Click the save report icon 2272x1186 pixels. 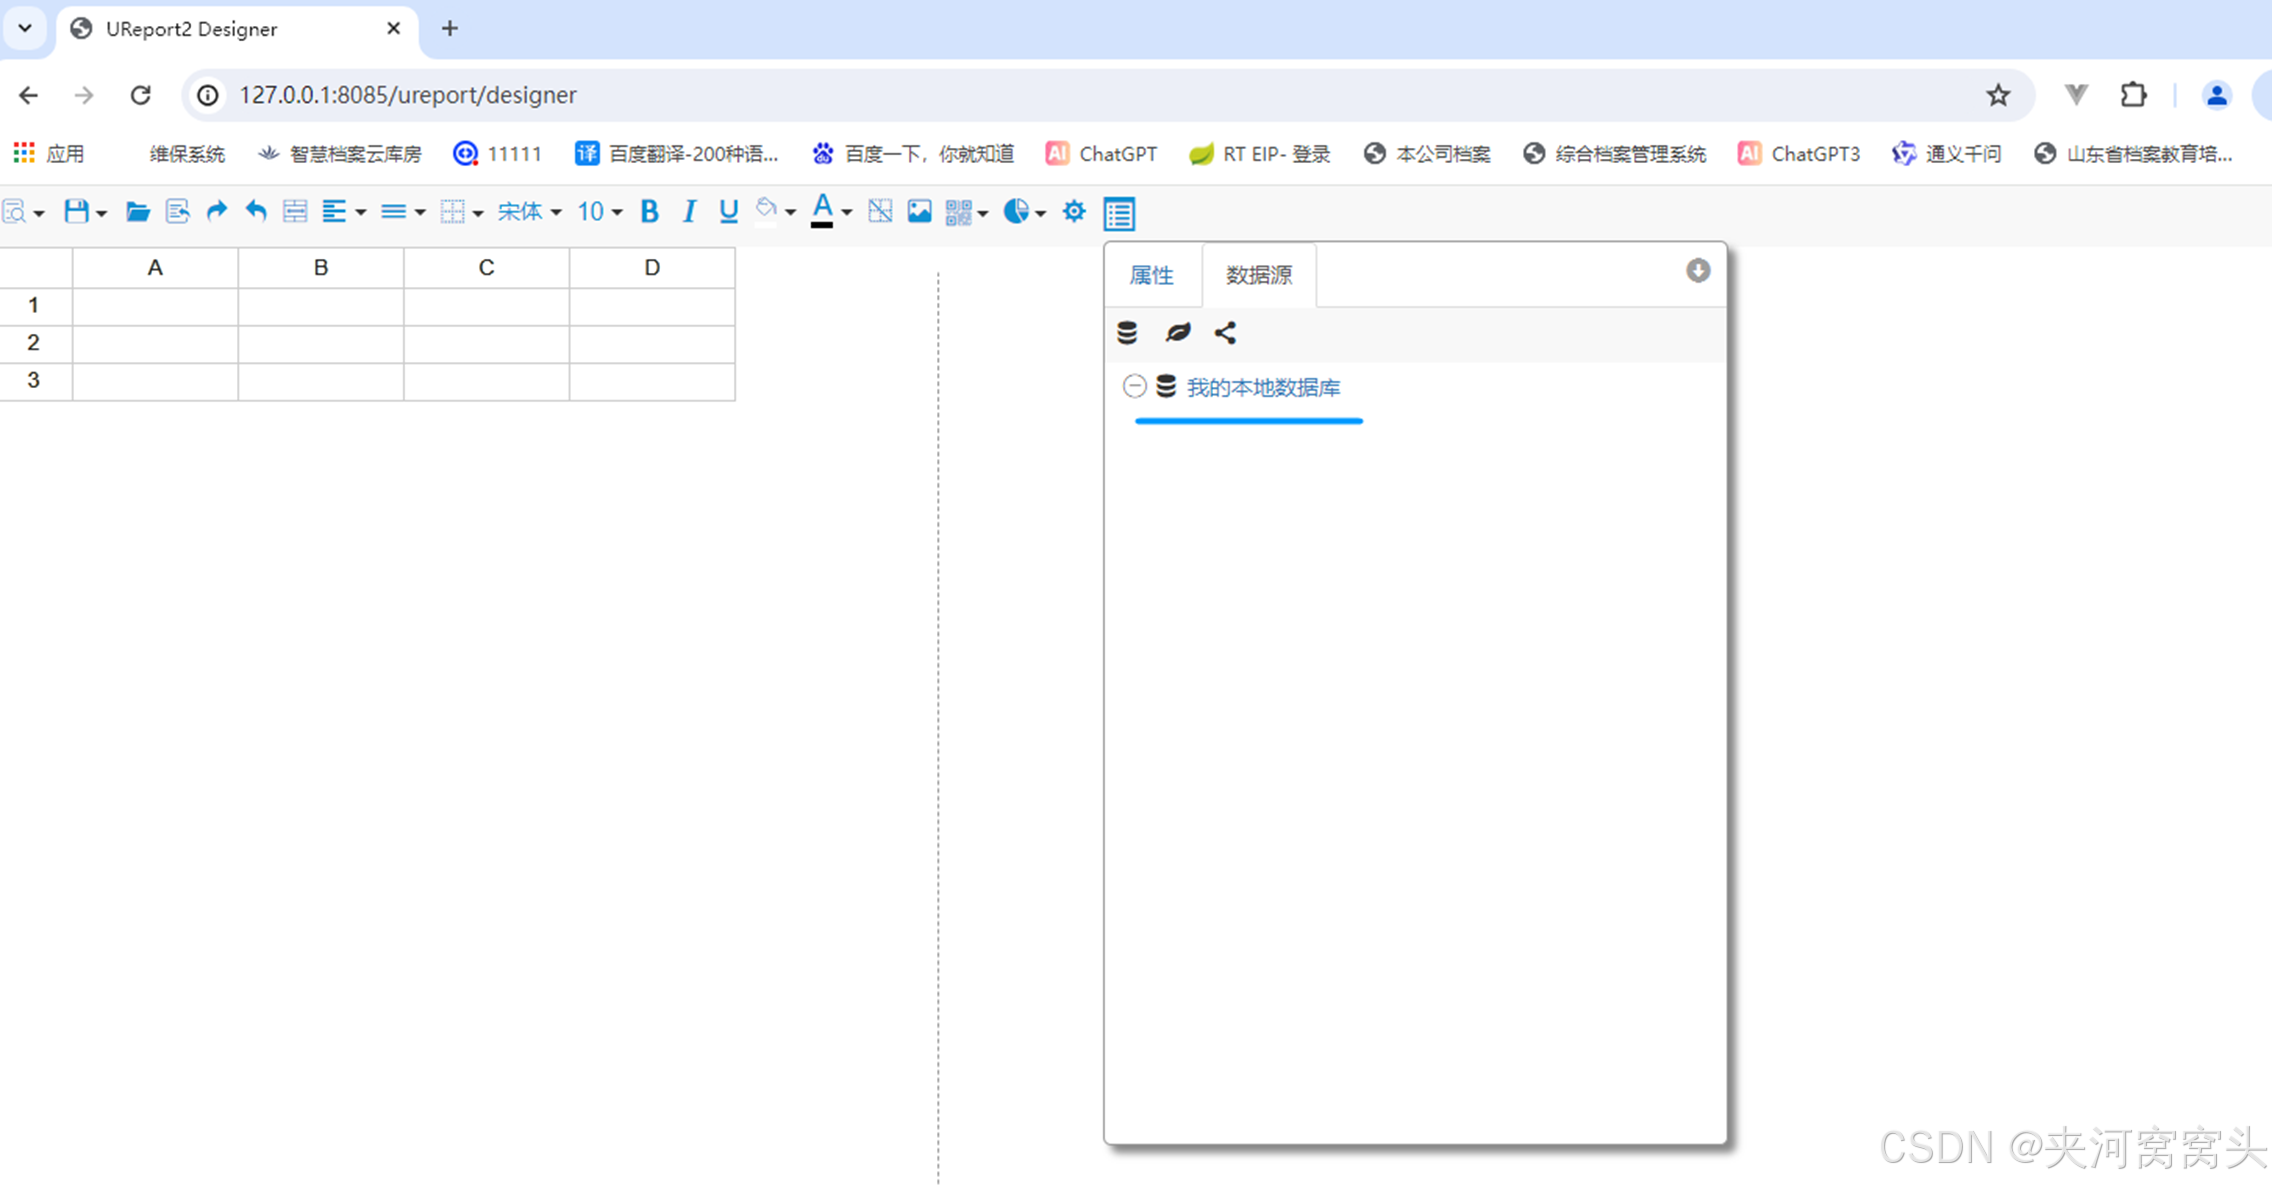76,211
